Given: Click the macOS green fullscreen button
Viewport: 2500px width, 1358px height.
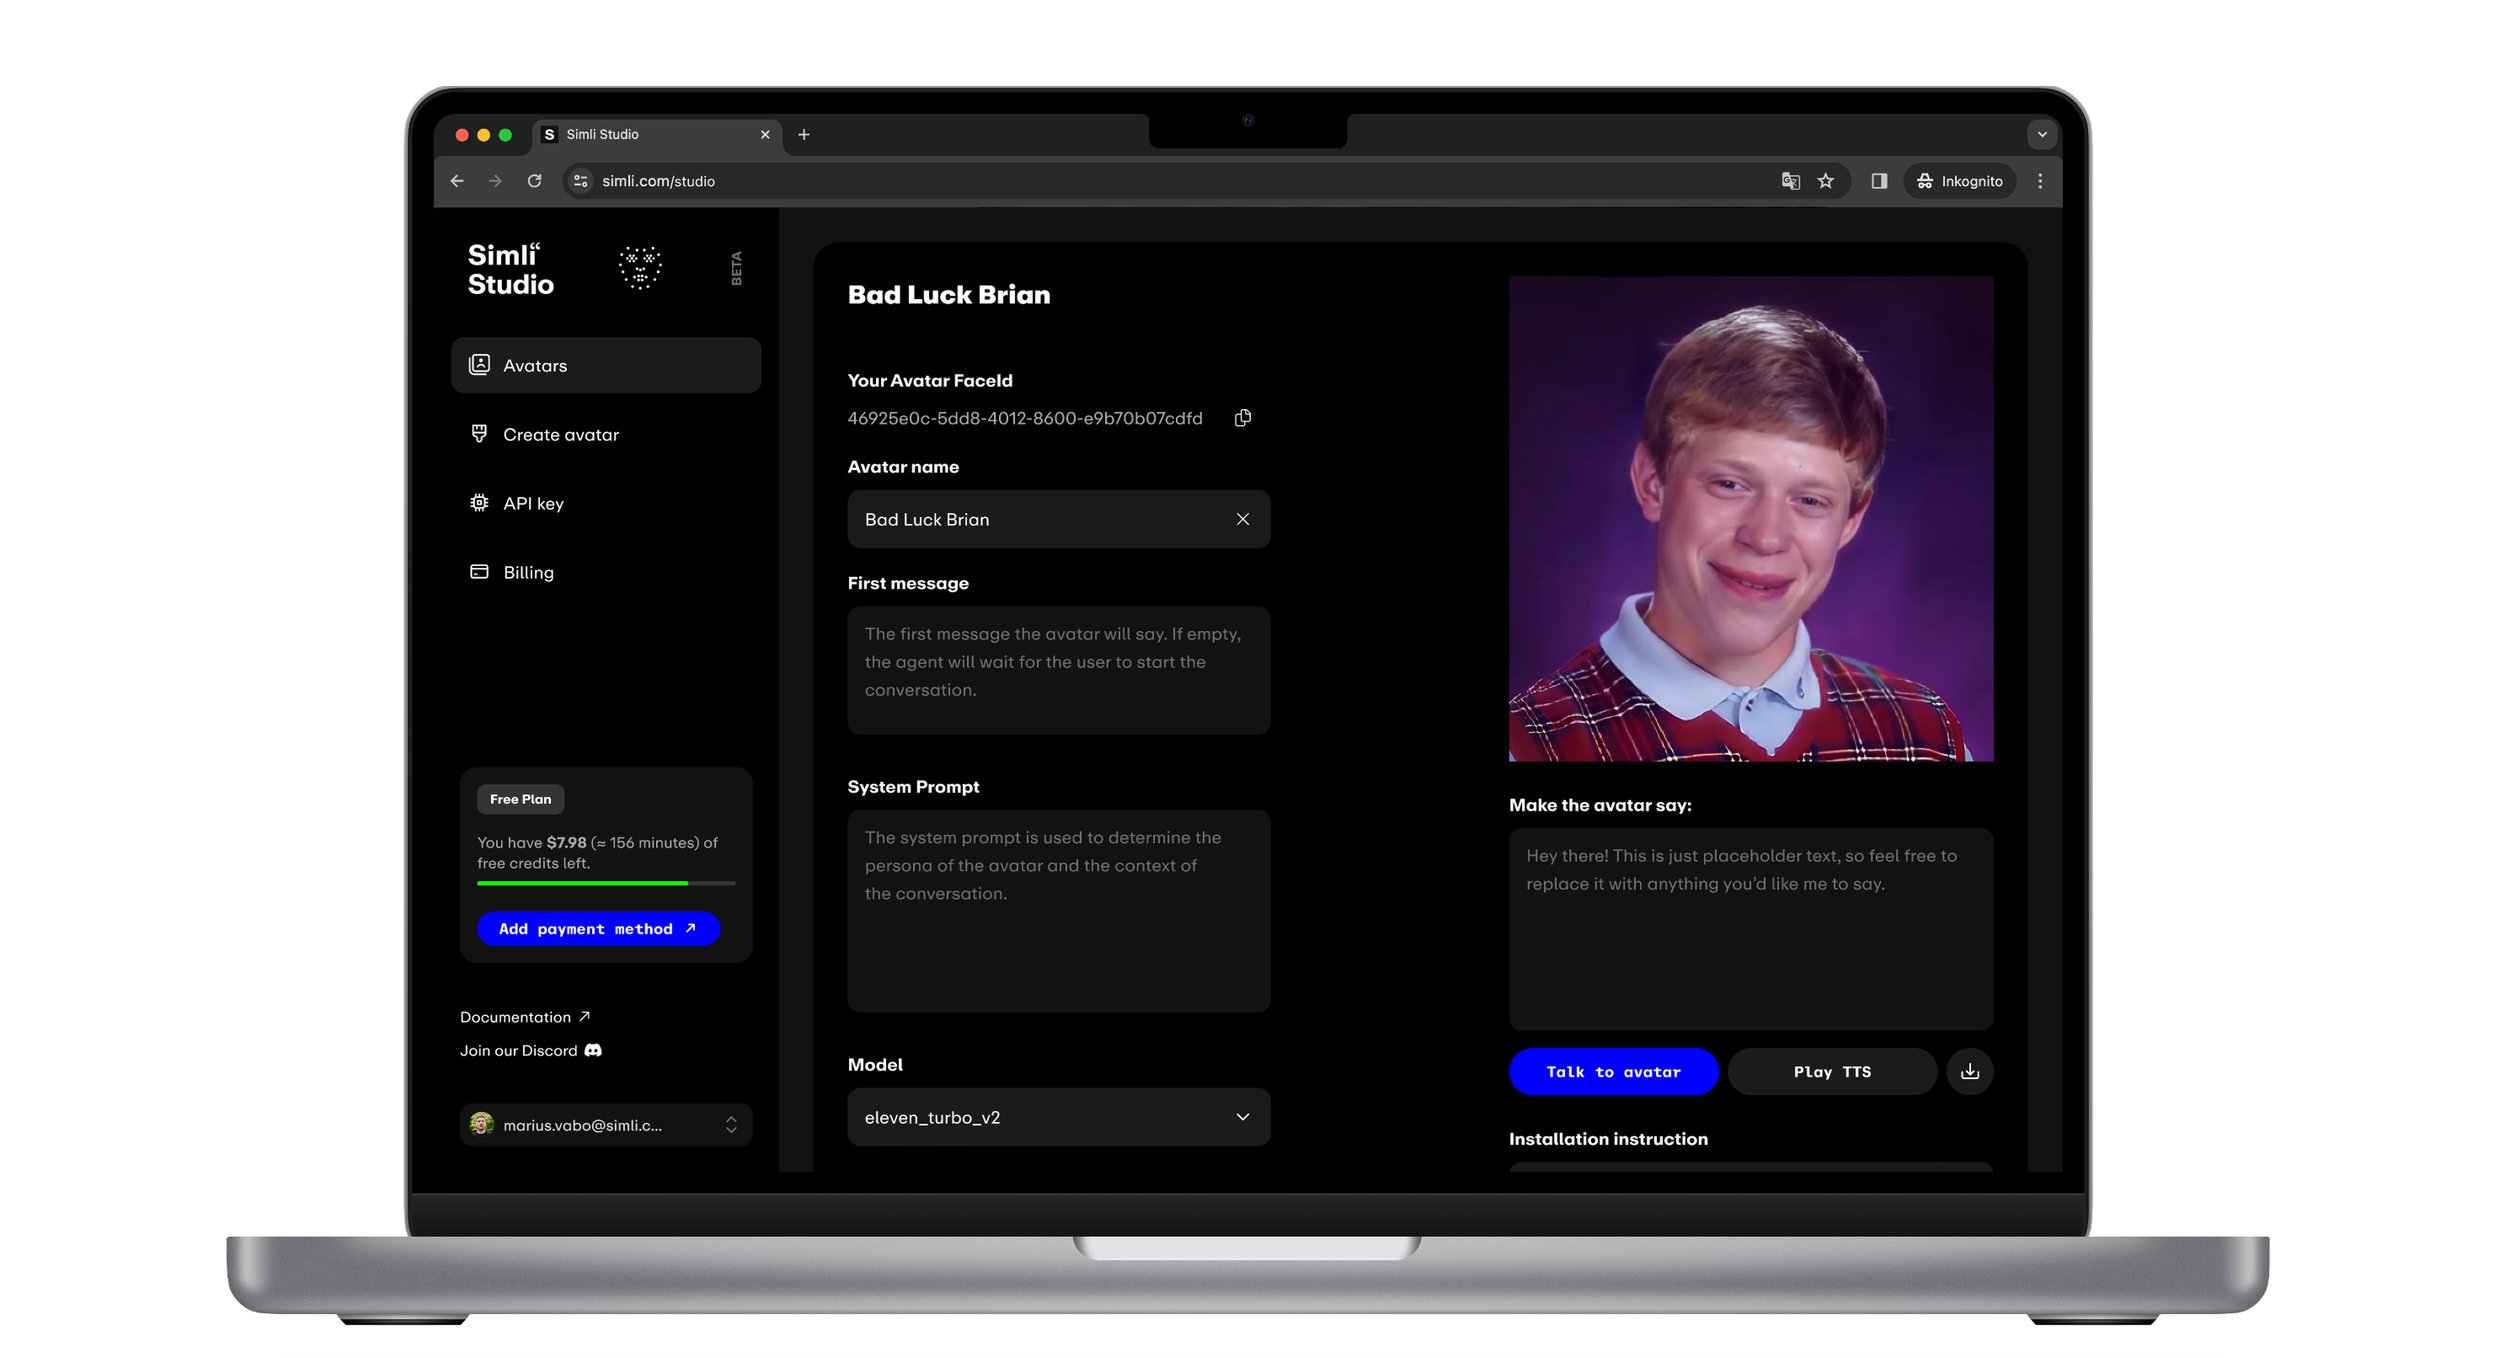Looking at the screenshot, I should (x=506, y=134).
